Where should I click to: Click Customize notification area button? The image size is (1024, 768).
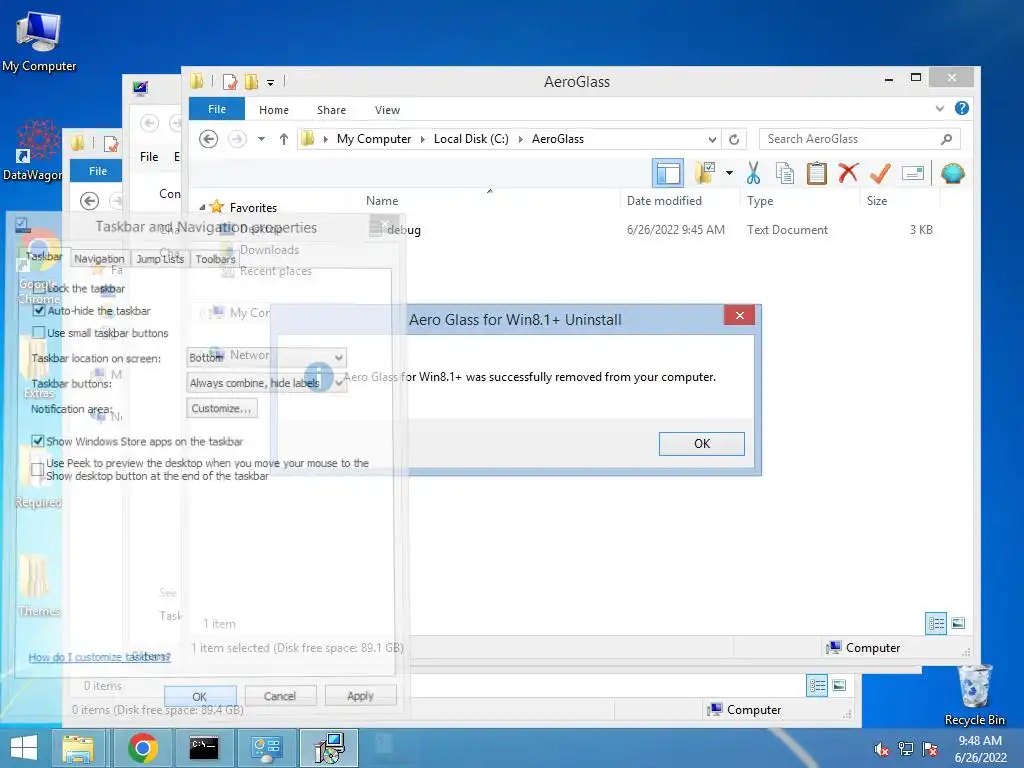[x=222, y=408]
